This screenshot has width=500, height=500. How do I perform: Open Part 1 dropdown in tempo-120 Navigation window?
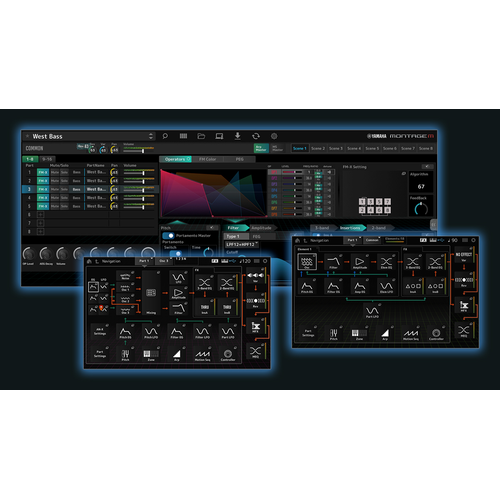pos(144,261)
